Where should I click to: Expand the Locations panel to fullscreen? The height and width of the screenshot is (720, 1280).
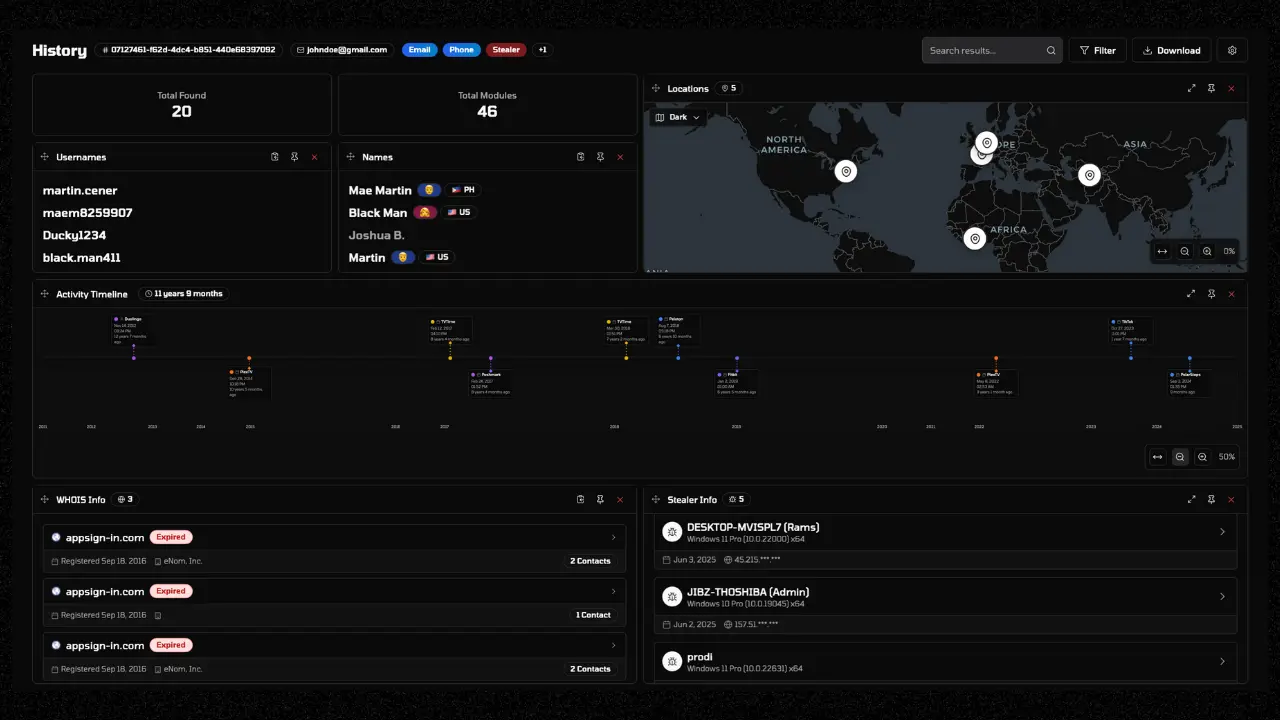(x=1192, y=88)
